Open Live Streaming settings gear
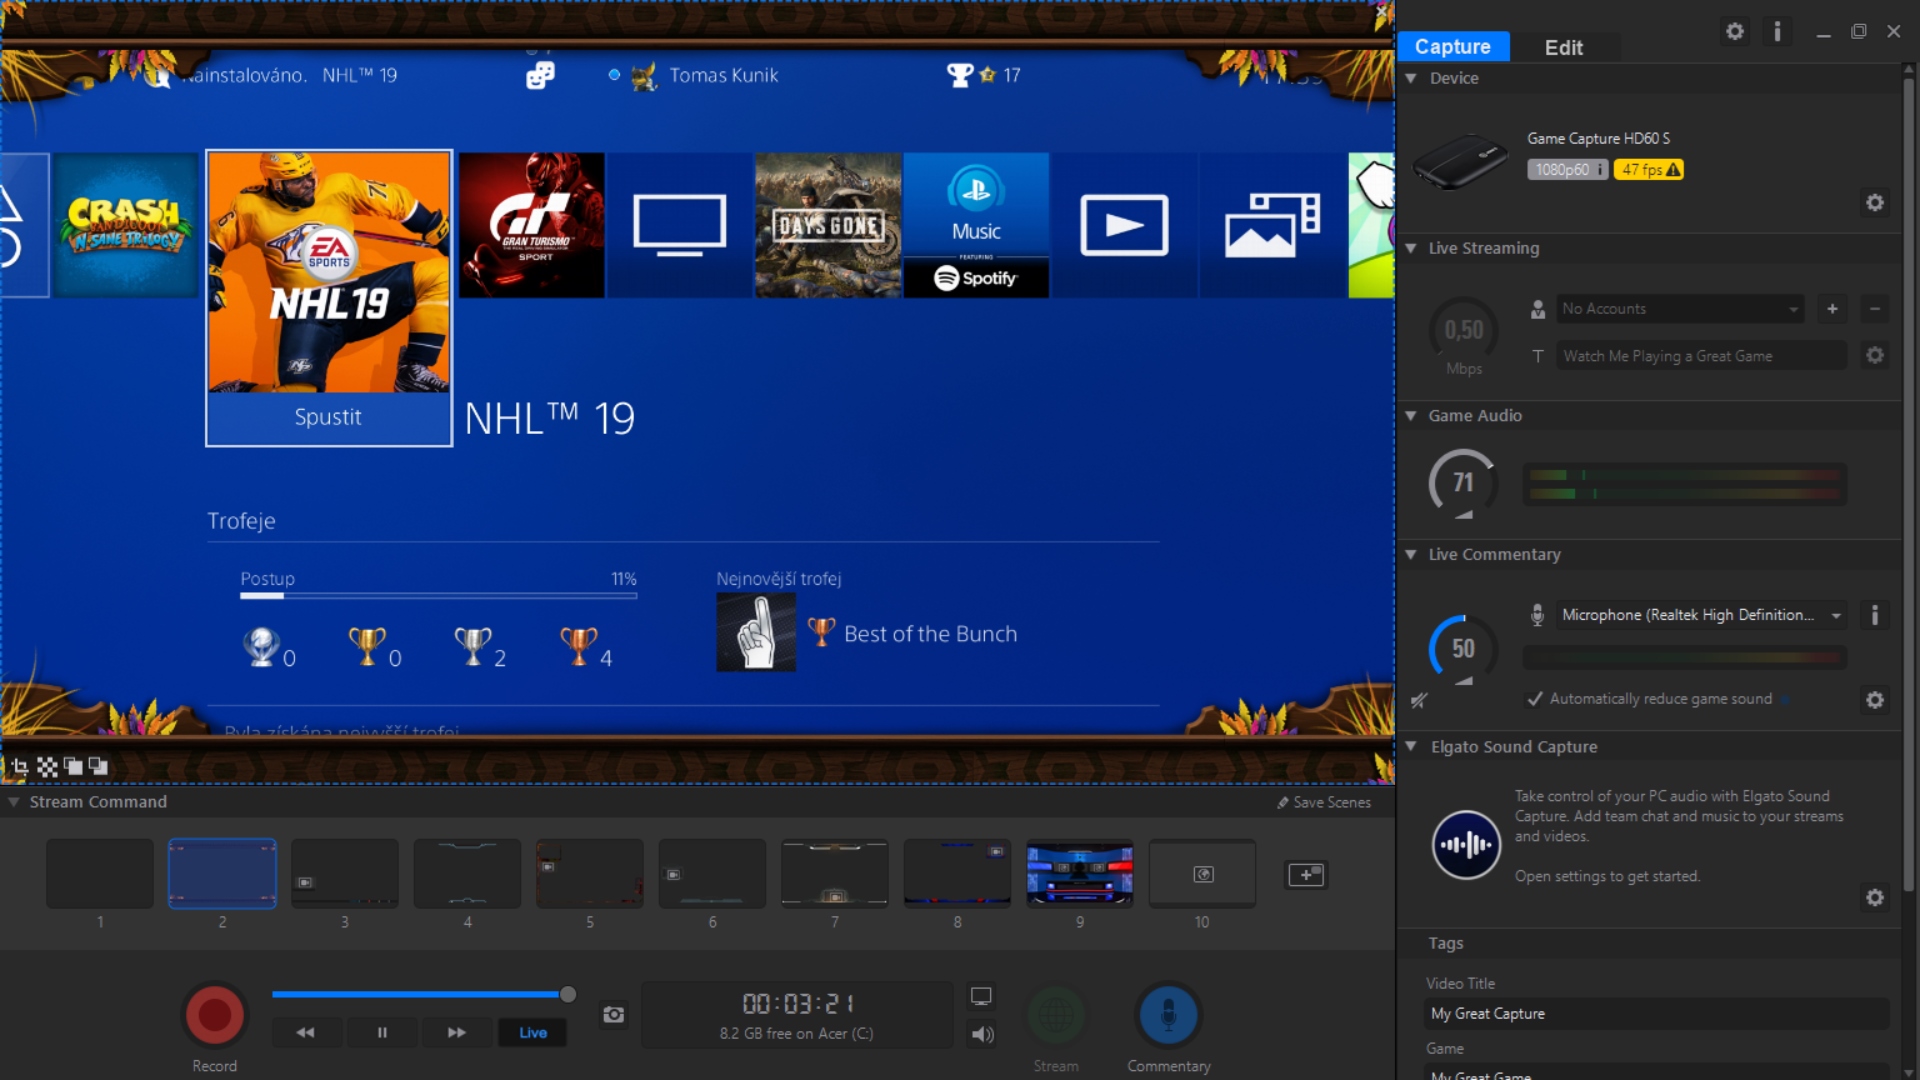 tap(1875, 356)
